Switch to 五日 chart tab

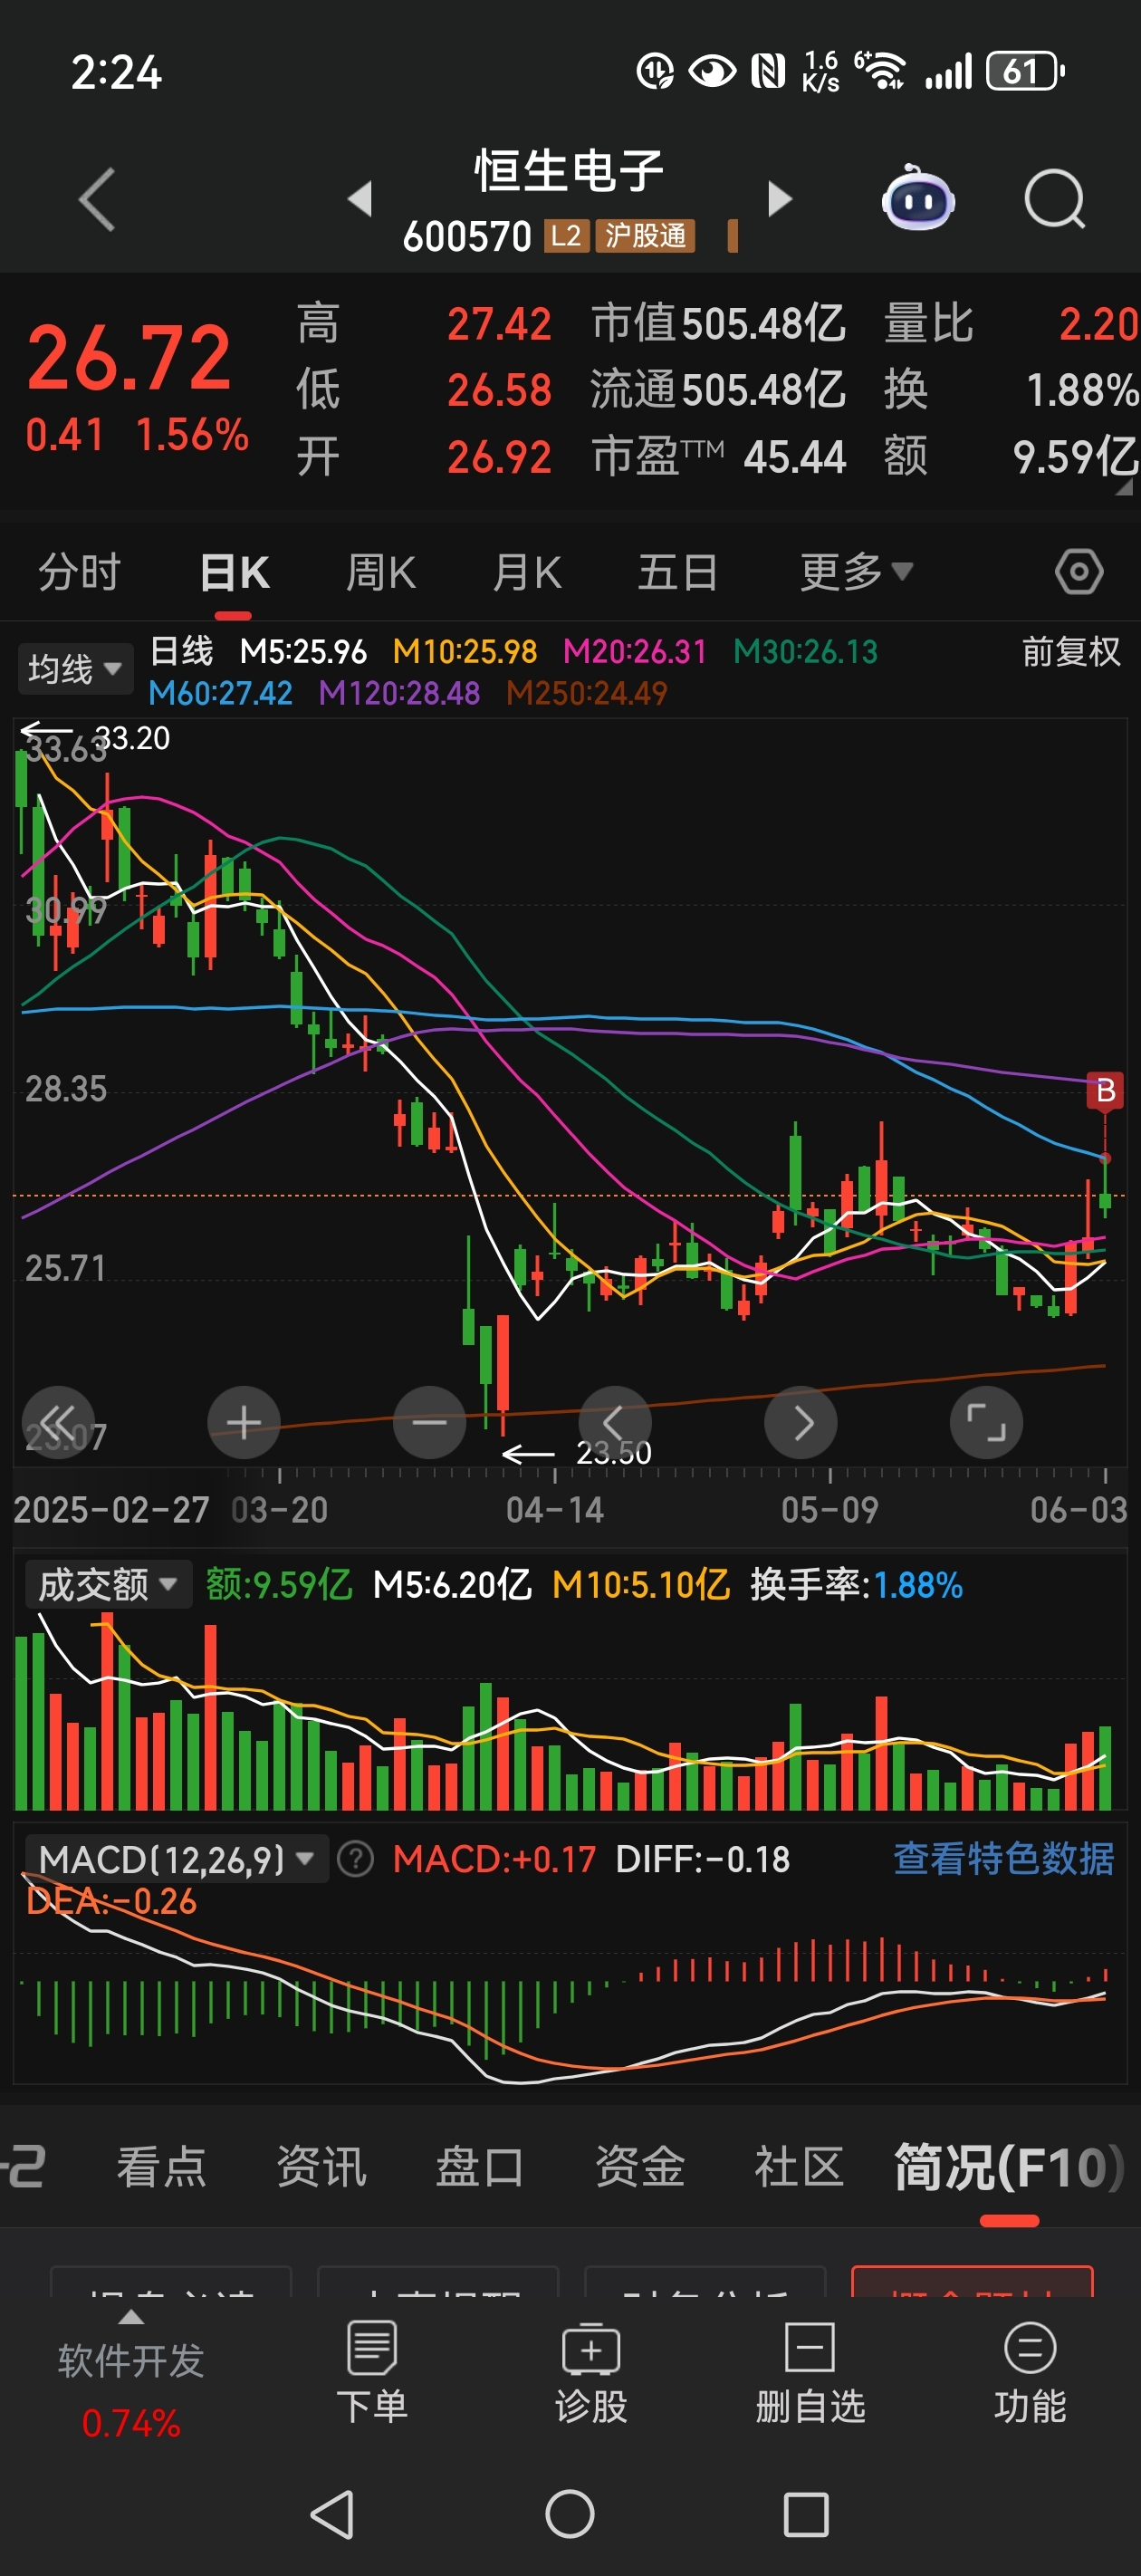click(x=678, y=572)
